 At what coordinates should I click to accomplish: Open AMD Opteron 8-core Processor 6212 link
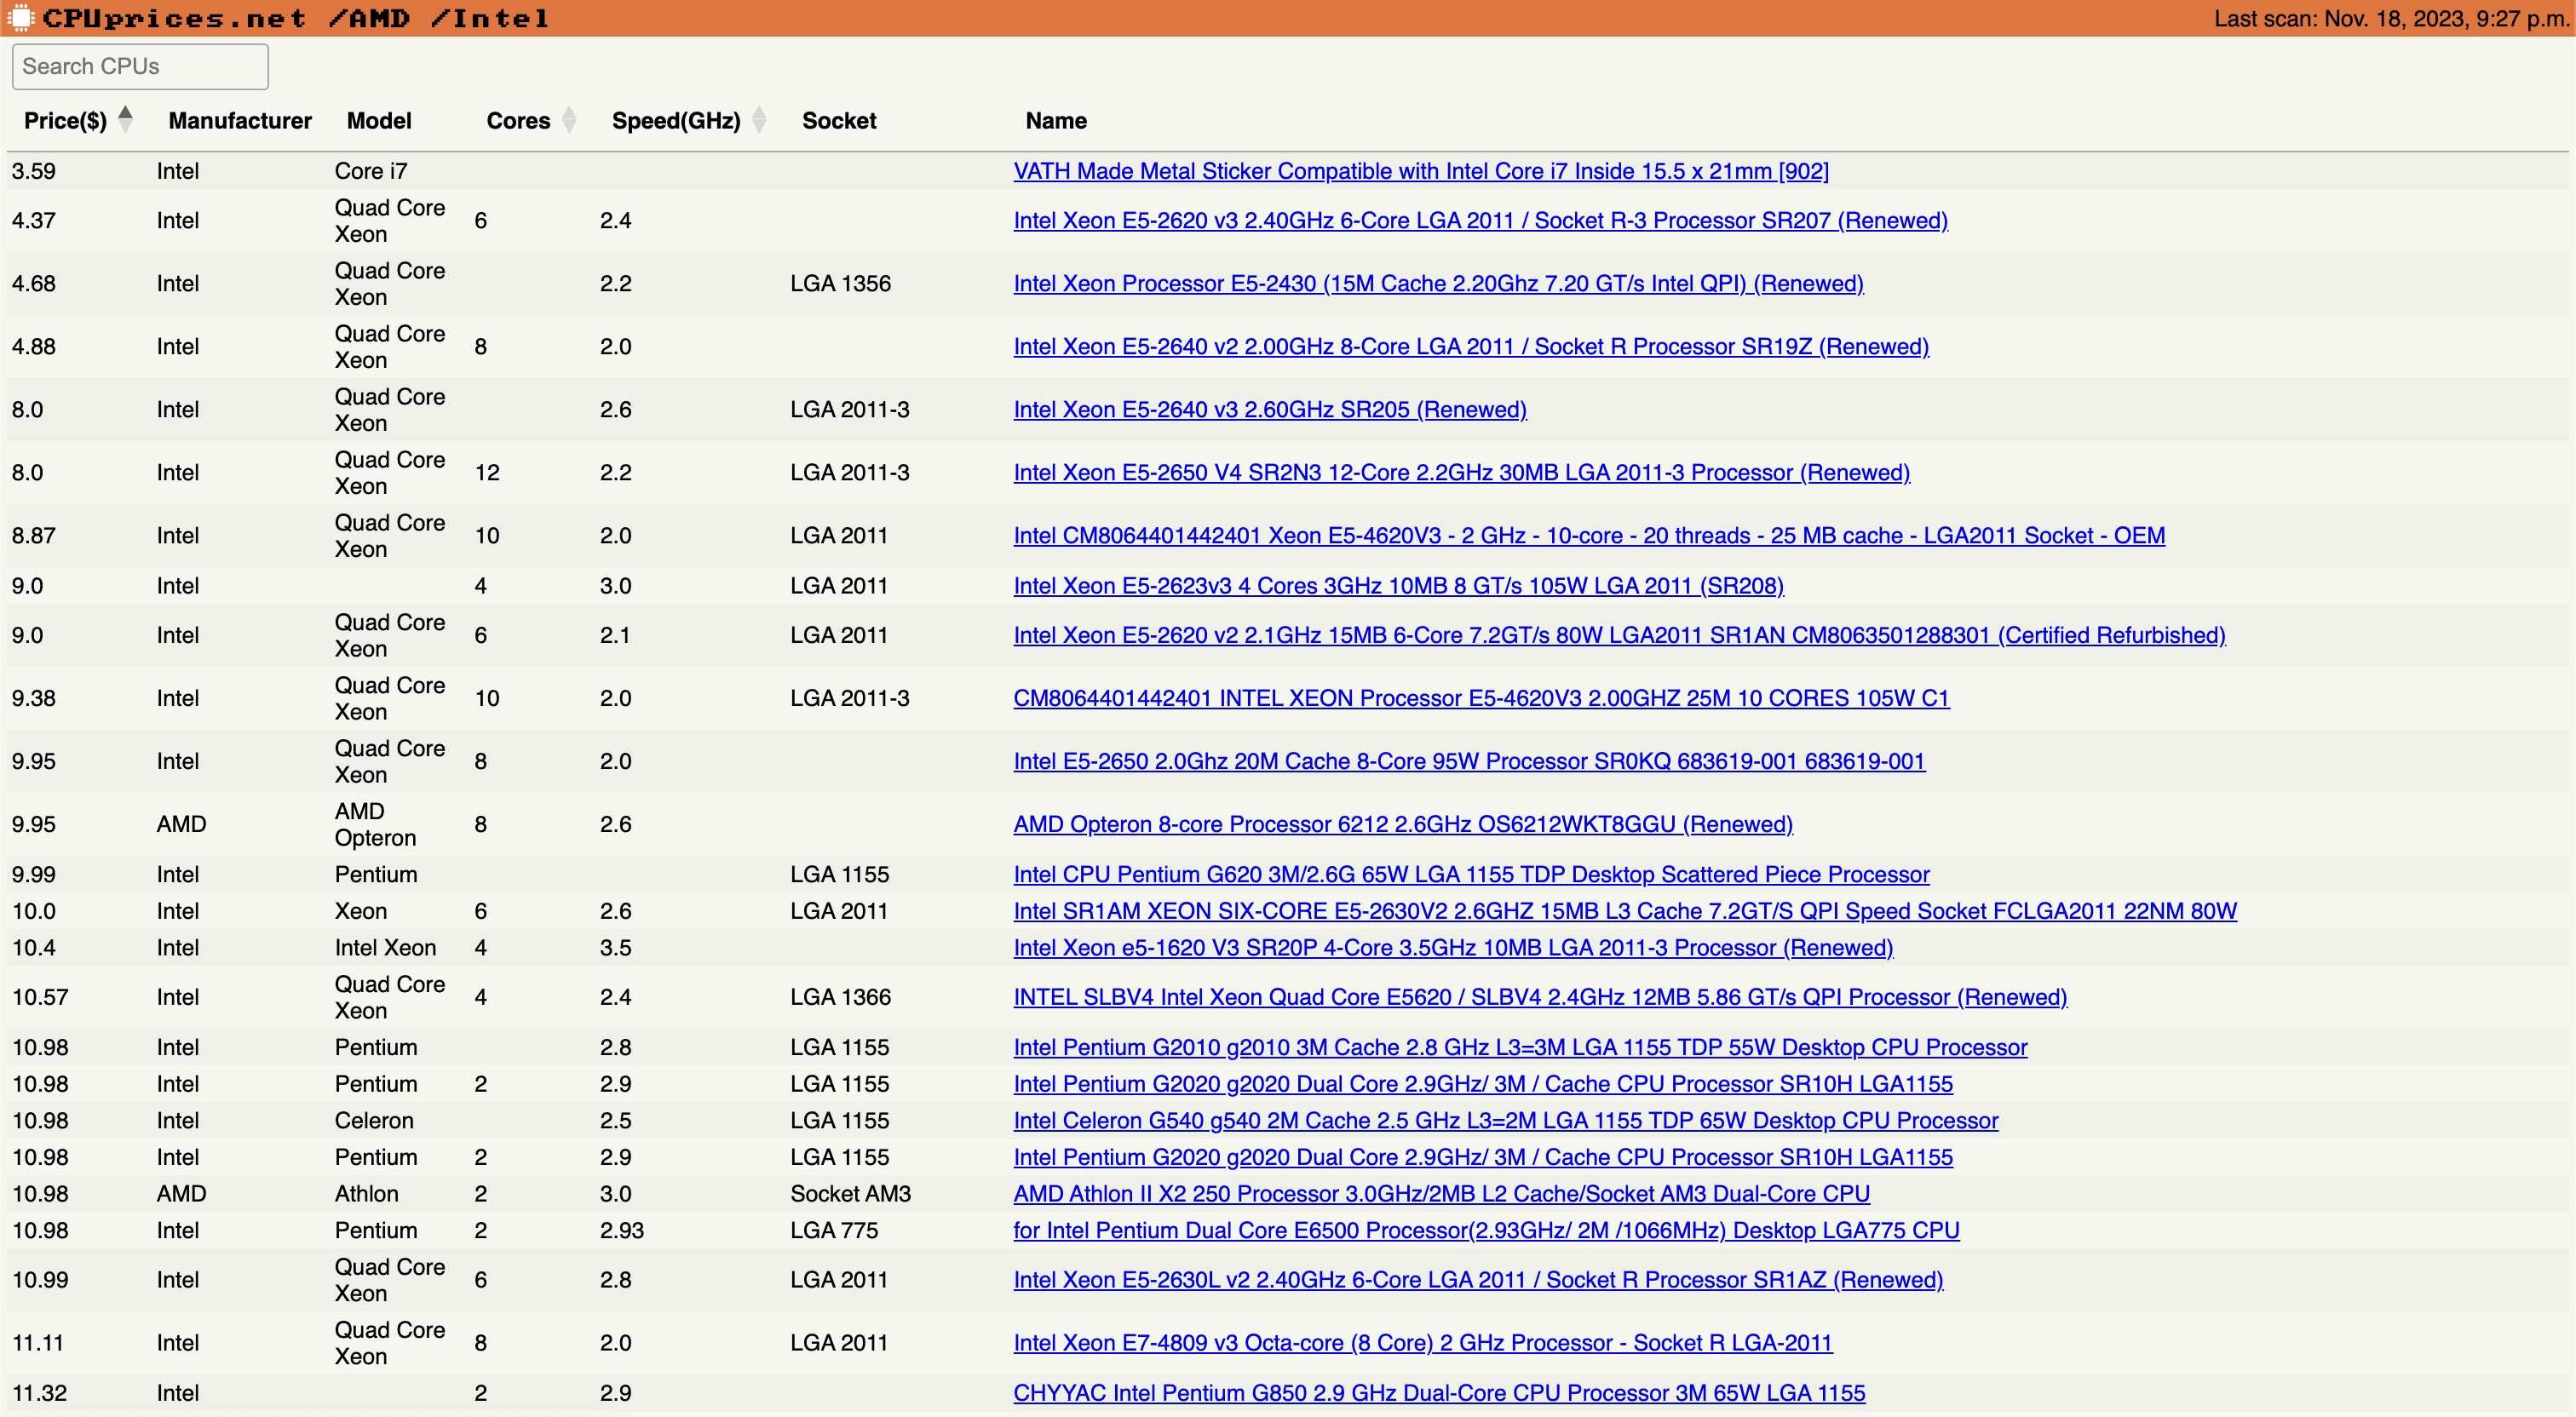pyautogui.click(x=1403, y=824)
